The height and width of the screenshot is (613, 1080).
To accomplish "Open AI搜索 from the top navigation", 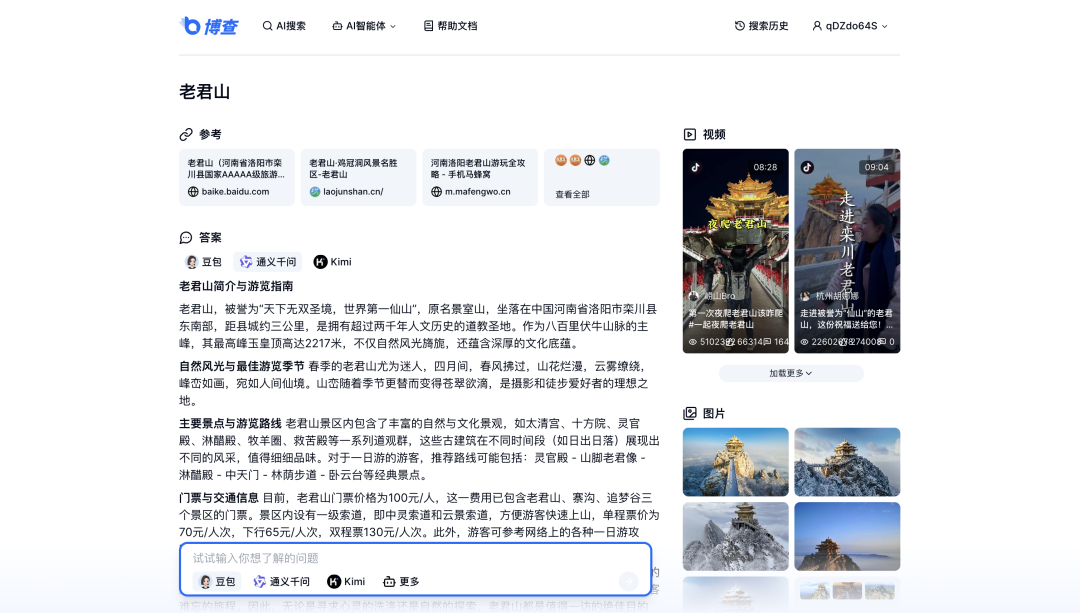I will pyautogui.click(x=284, y=26).
